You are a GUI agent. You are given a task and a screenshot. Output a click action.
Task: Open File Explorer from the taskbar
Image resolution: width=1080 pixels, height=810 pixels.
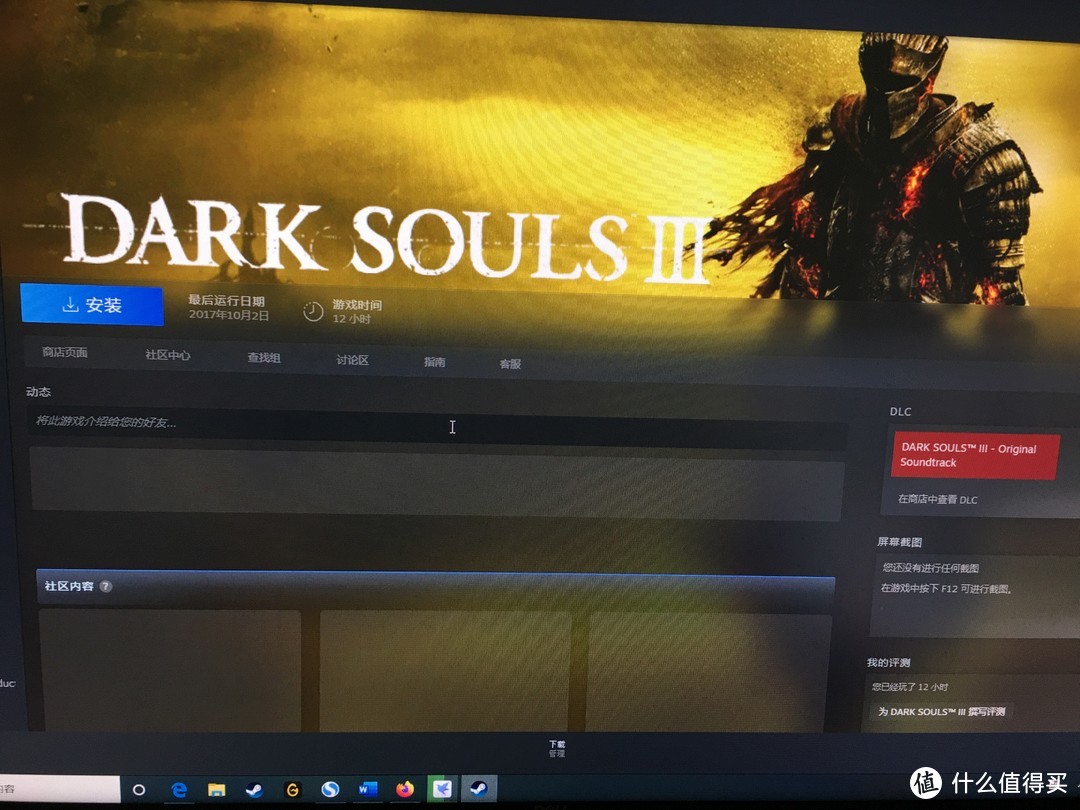tap(217, 790)
